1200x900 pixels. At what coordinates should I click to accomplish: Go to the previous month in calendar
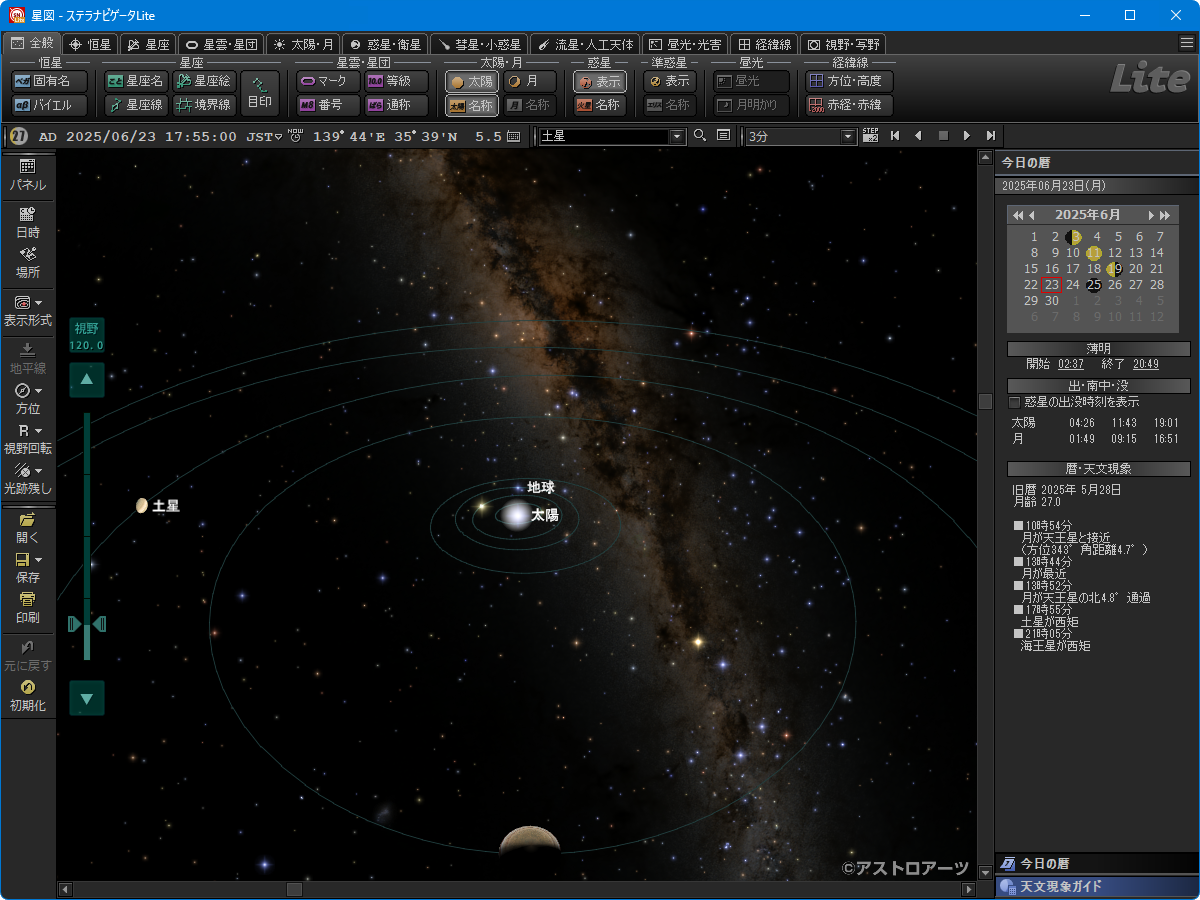(1031, 215)
